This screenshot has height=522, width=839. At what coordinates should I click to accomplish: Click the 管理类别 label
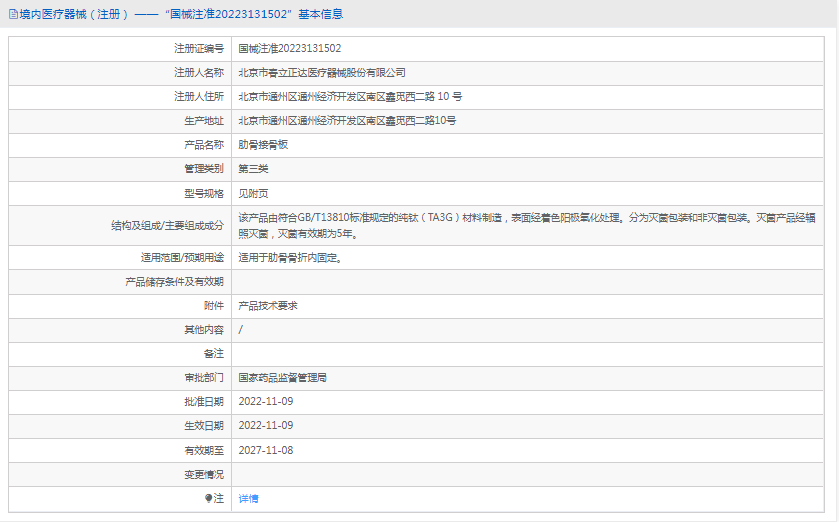point(204,169)
